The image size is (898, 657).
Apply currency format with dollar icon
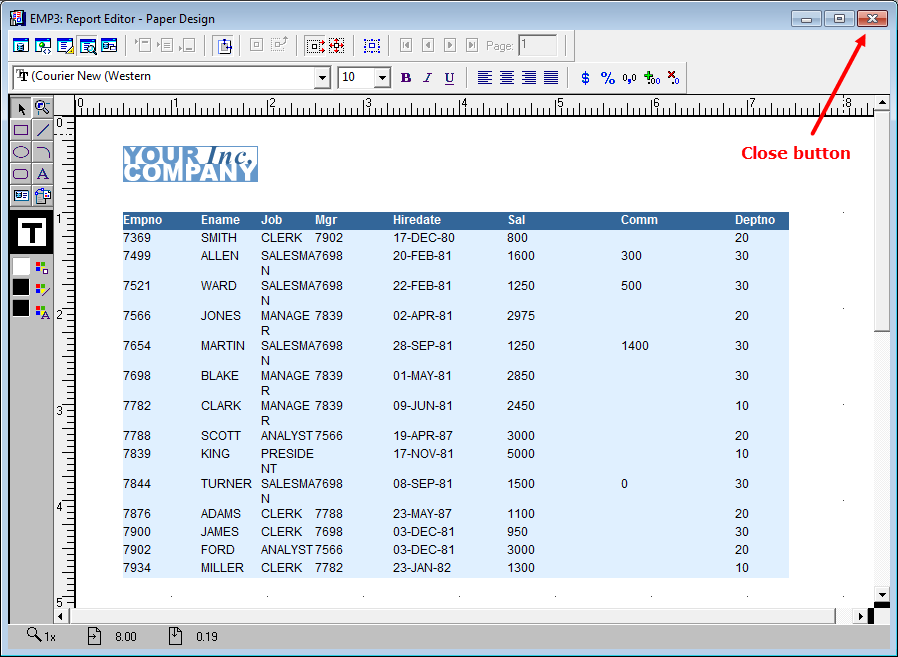585,77
